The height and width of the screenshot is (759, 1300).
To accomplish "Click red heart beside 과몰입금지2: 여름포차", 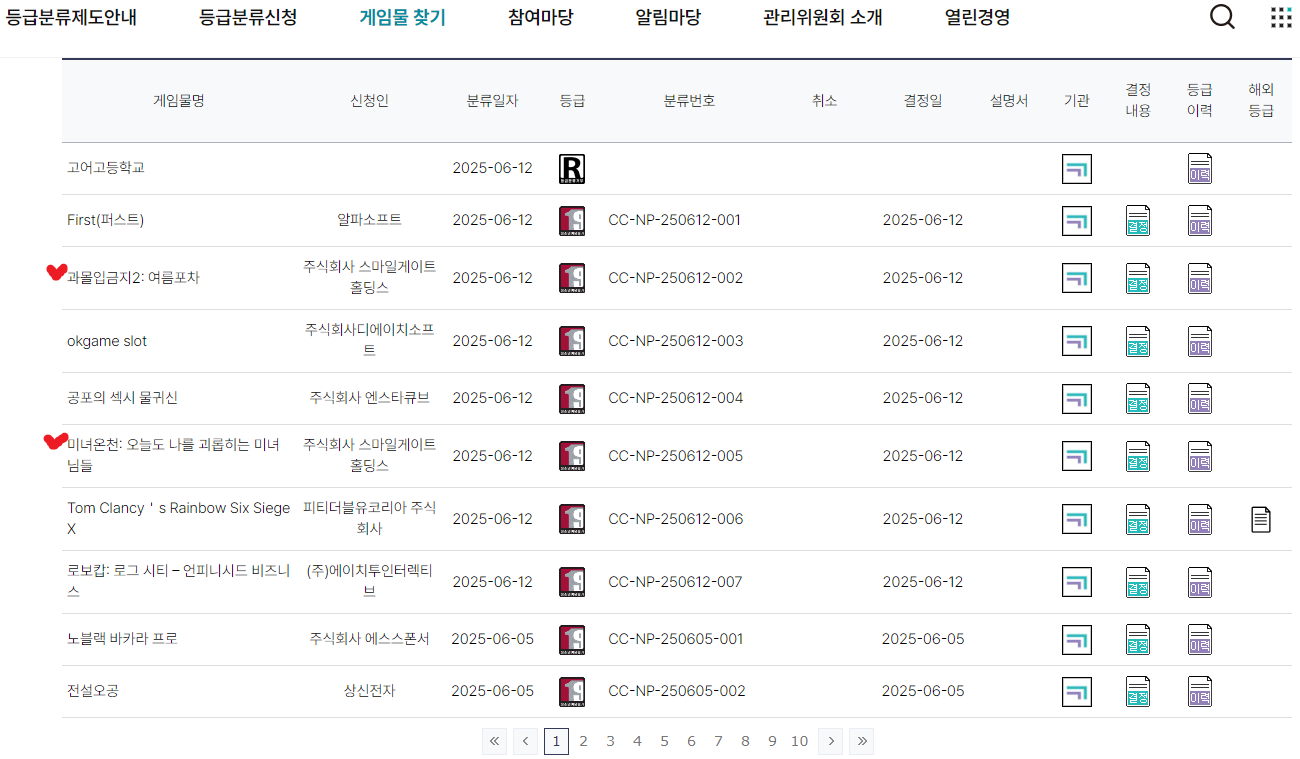I will [57, 273].
